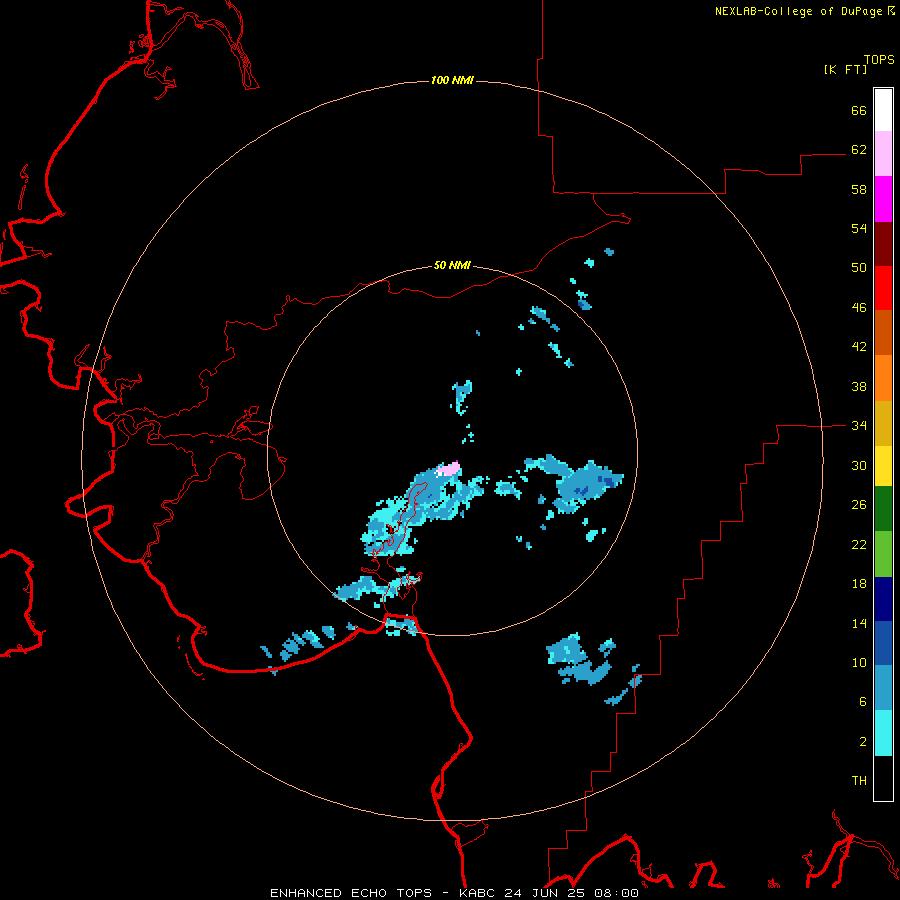Select the cyan band near legend bottom

pos(883,733)
